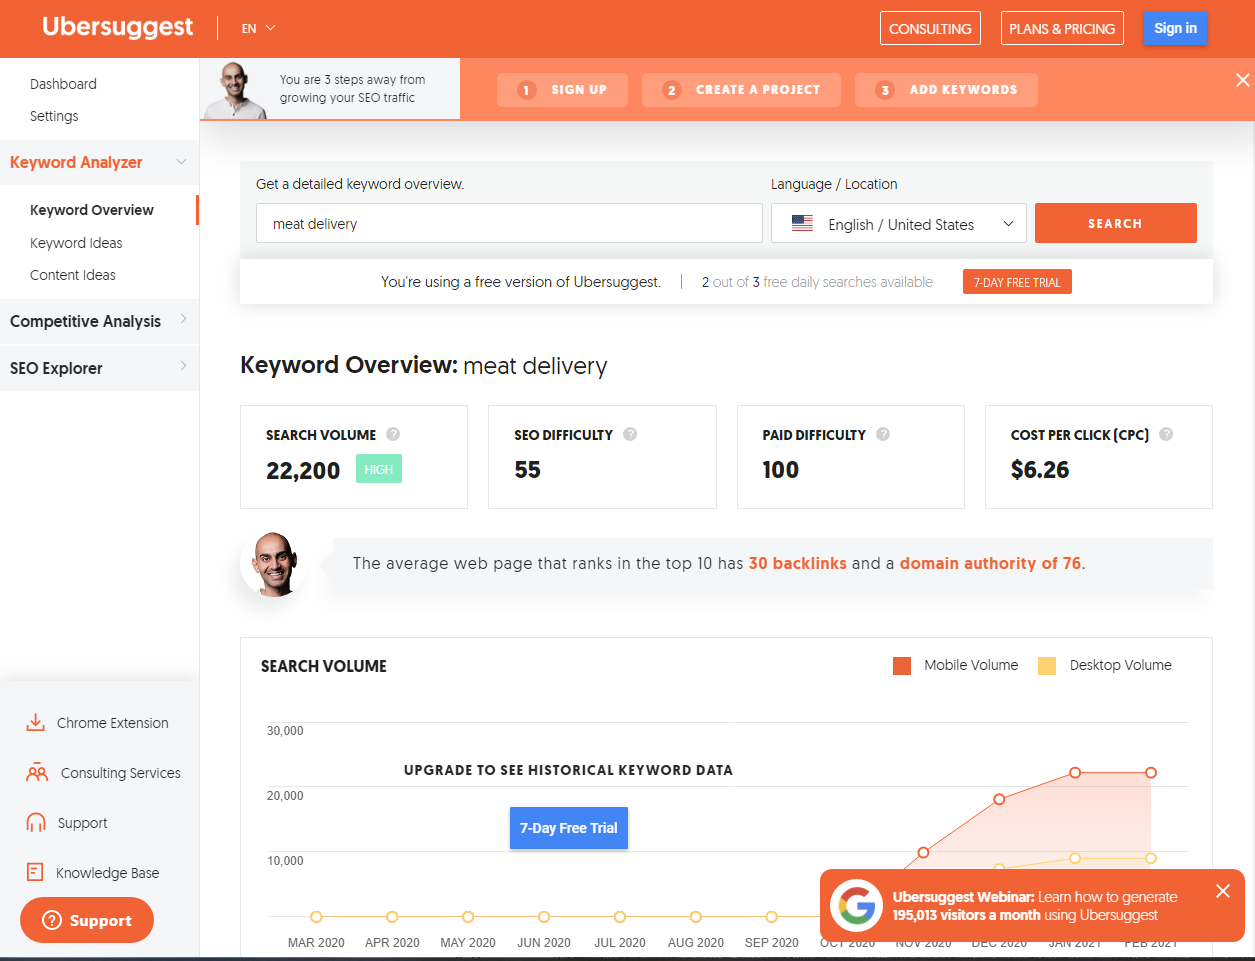Open Support link in sidebar
Image resolution: width=1255 pixels, height=961 pixels.
[82, 823]
